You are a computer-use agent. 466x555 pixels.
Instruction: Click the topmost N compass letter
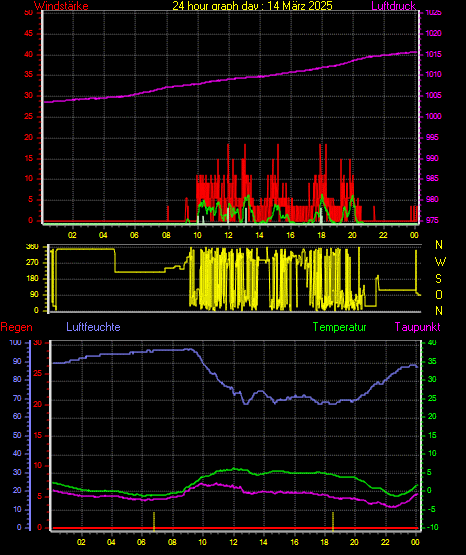coord(439,245)
